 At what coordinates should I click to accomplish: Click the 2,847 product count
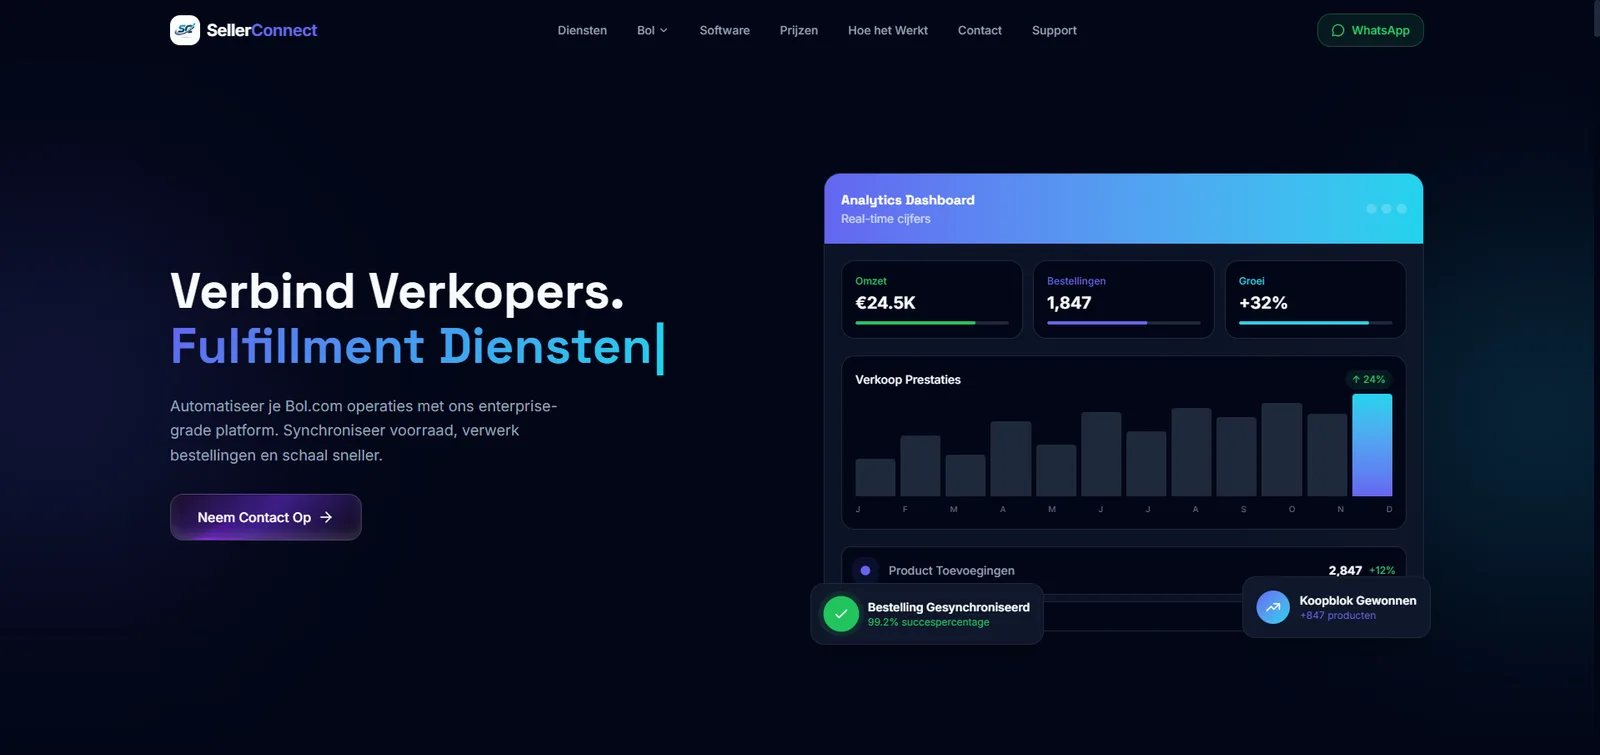1345,571
